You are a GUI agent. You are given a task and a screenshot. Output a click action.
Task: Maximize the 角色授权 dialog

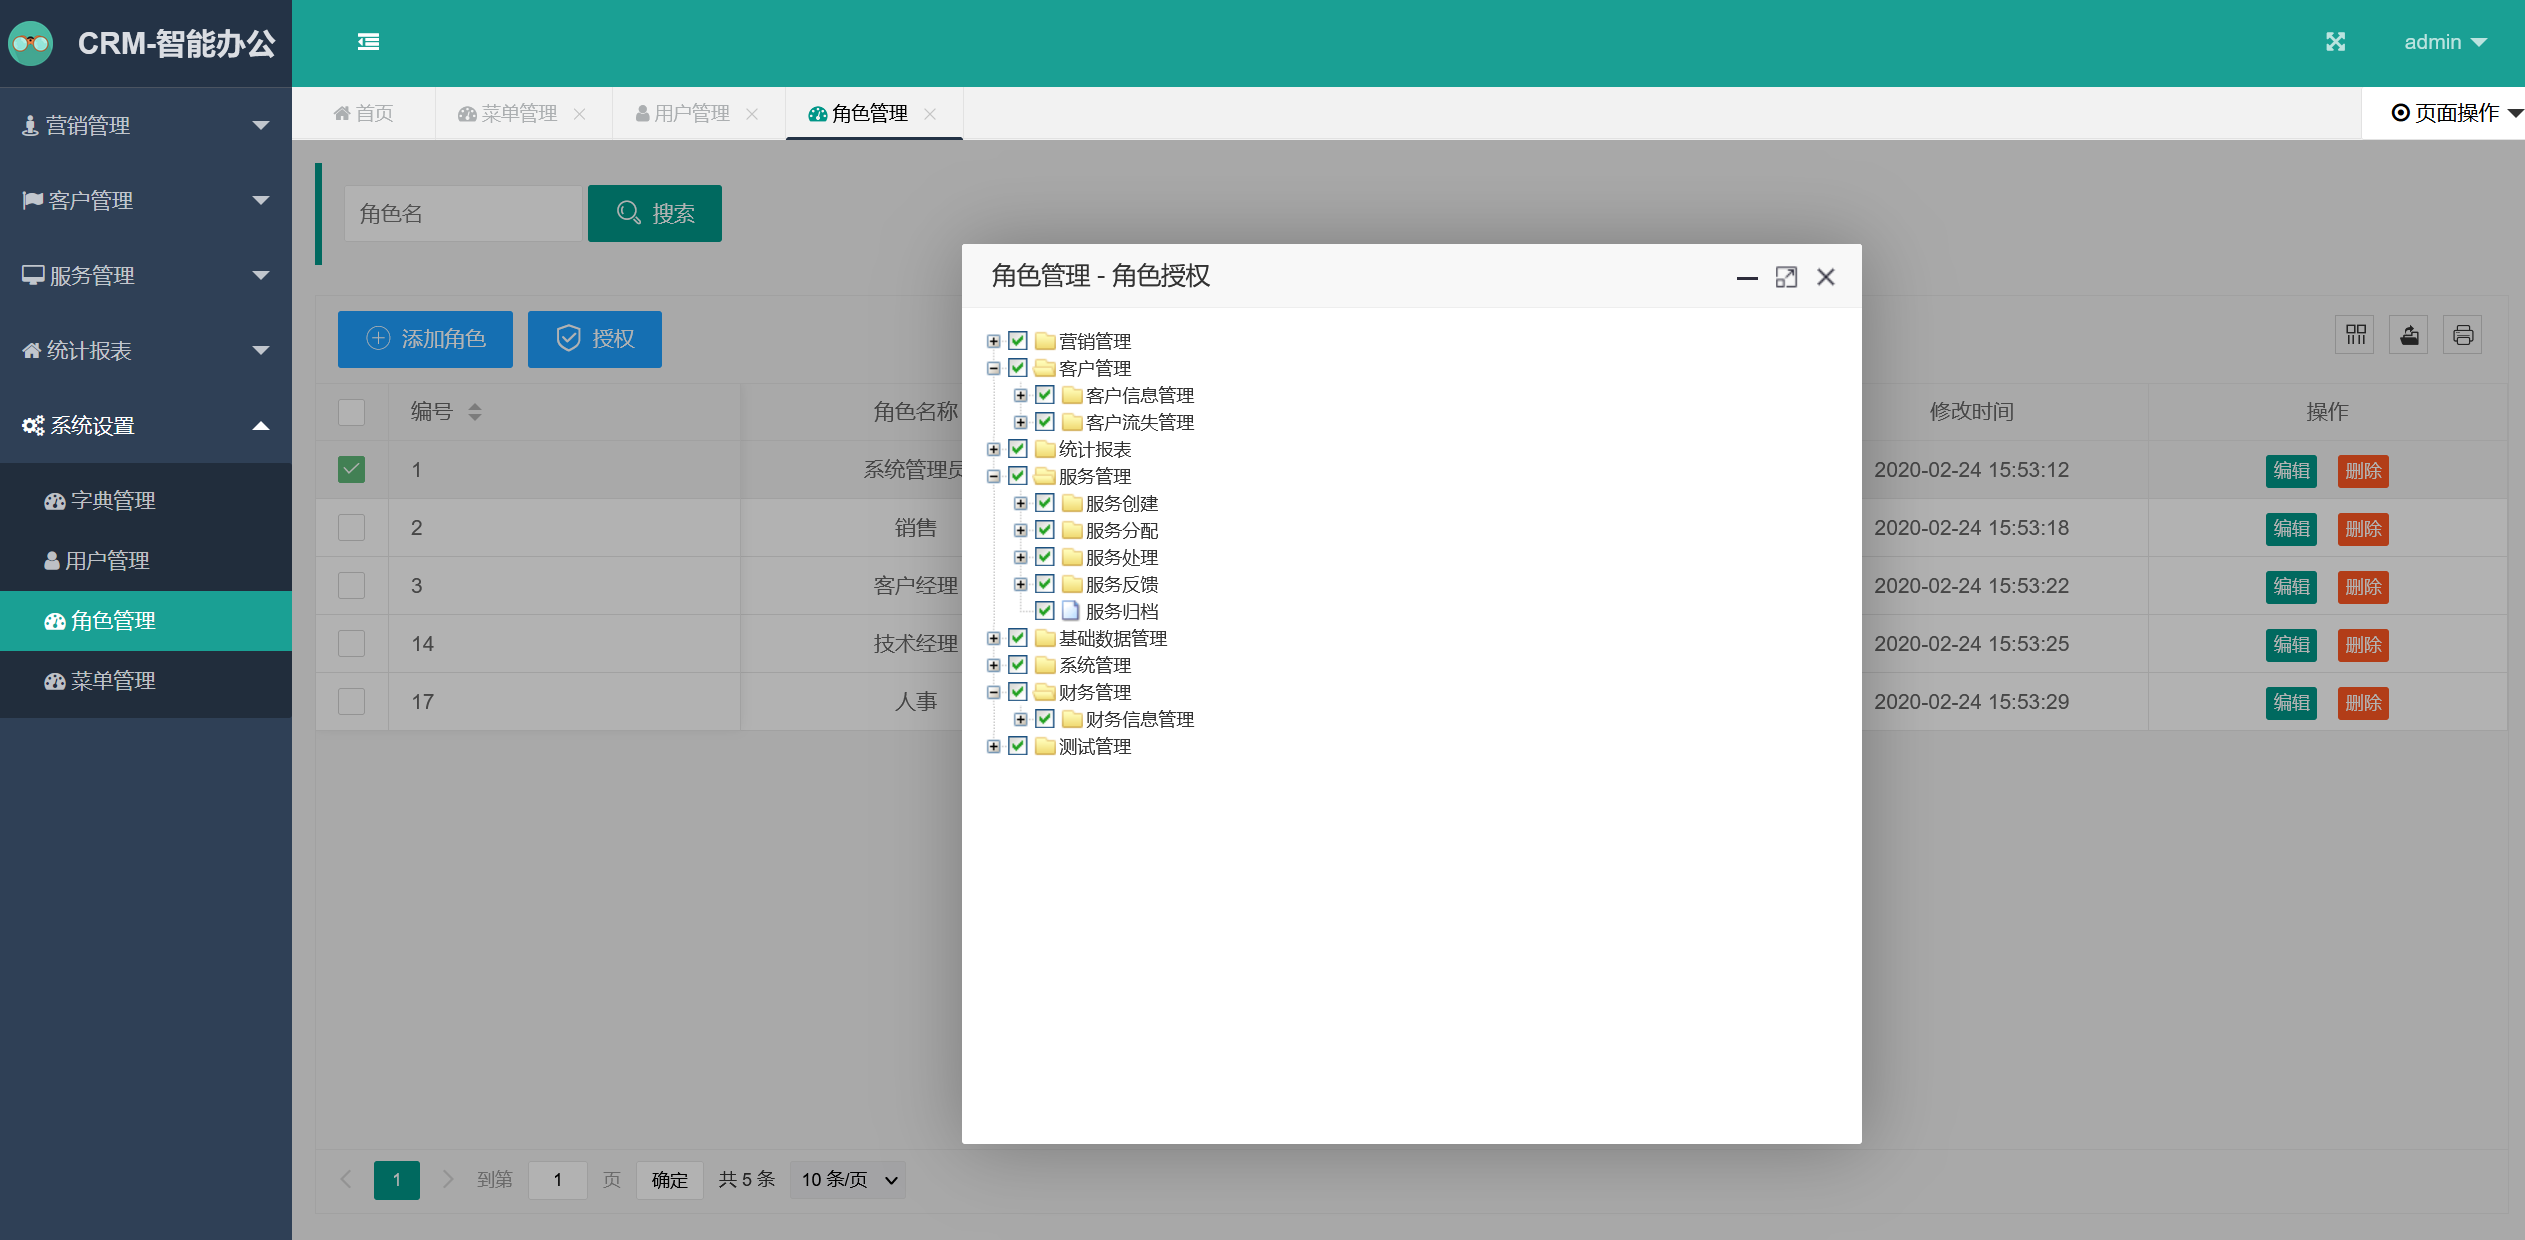1786,277
